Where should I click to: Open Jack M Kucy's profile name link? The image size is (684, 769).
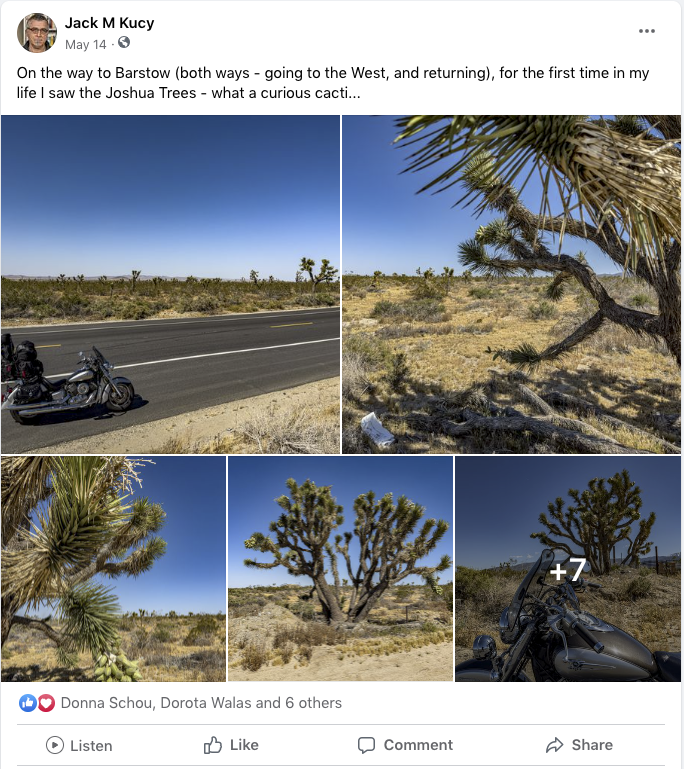coord(109,23)
